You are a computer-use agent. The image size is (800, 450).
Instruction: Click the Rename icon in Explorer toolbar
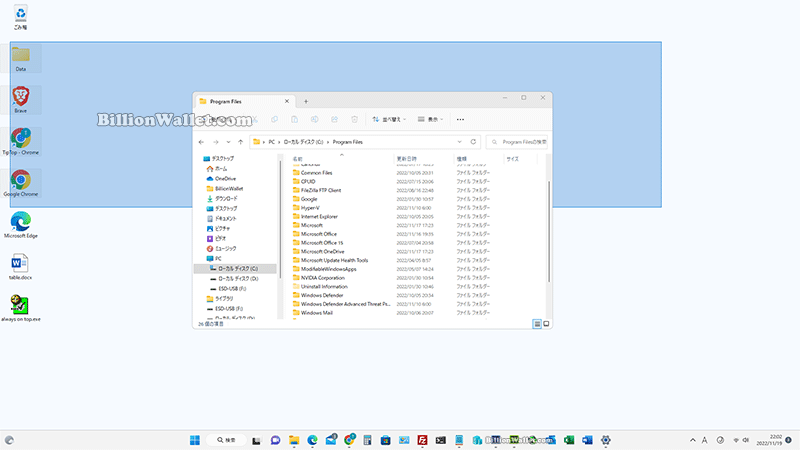(x=314, y=119)
